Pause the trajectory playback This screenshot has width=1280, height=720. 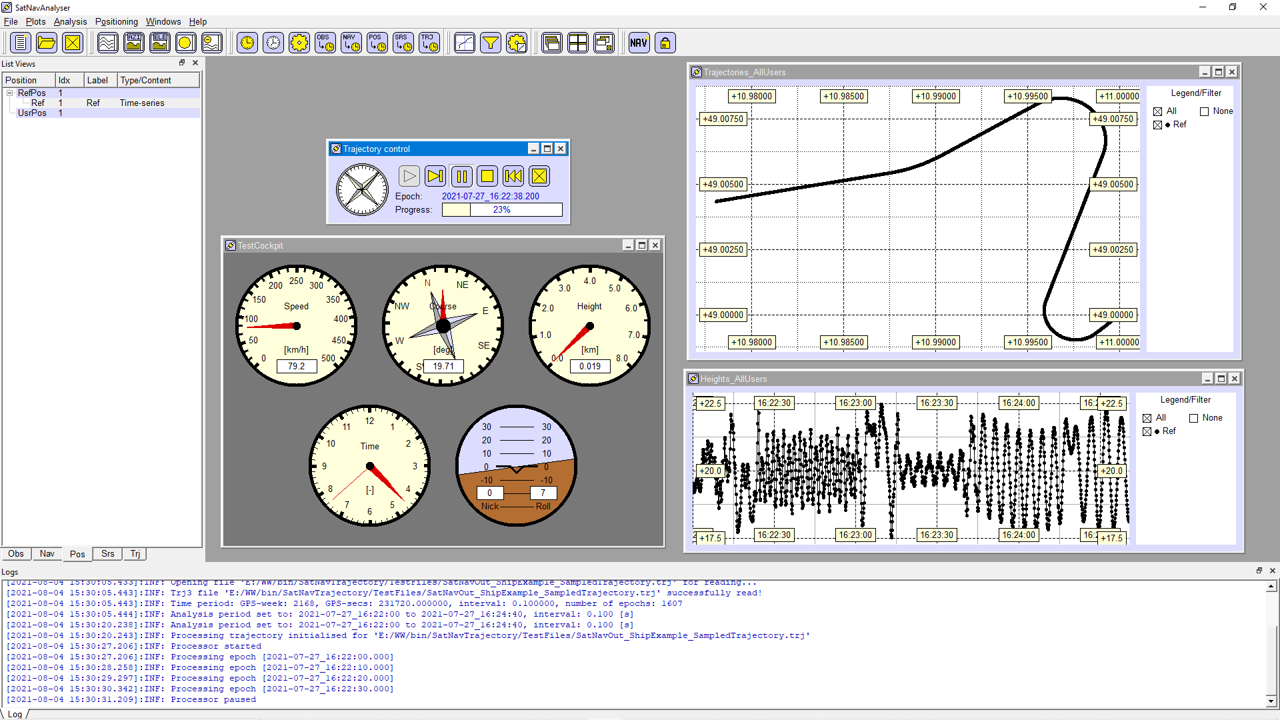click(461, 176)
